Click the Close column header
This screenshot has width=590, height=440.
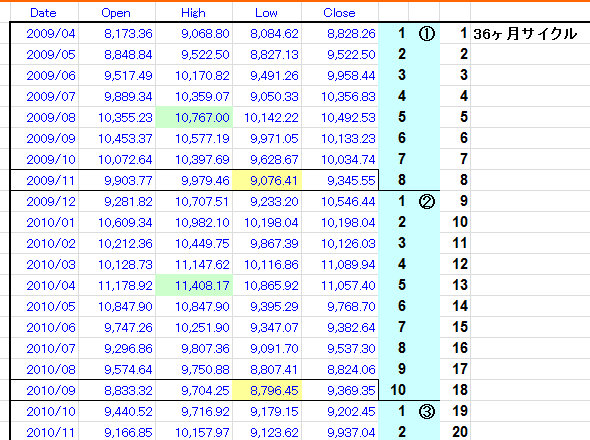[x=339, y=13]
